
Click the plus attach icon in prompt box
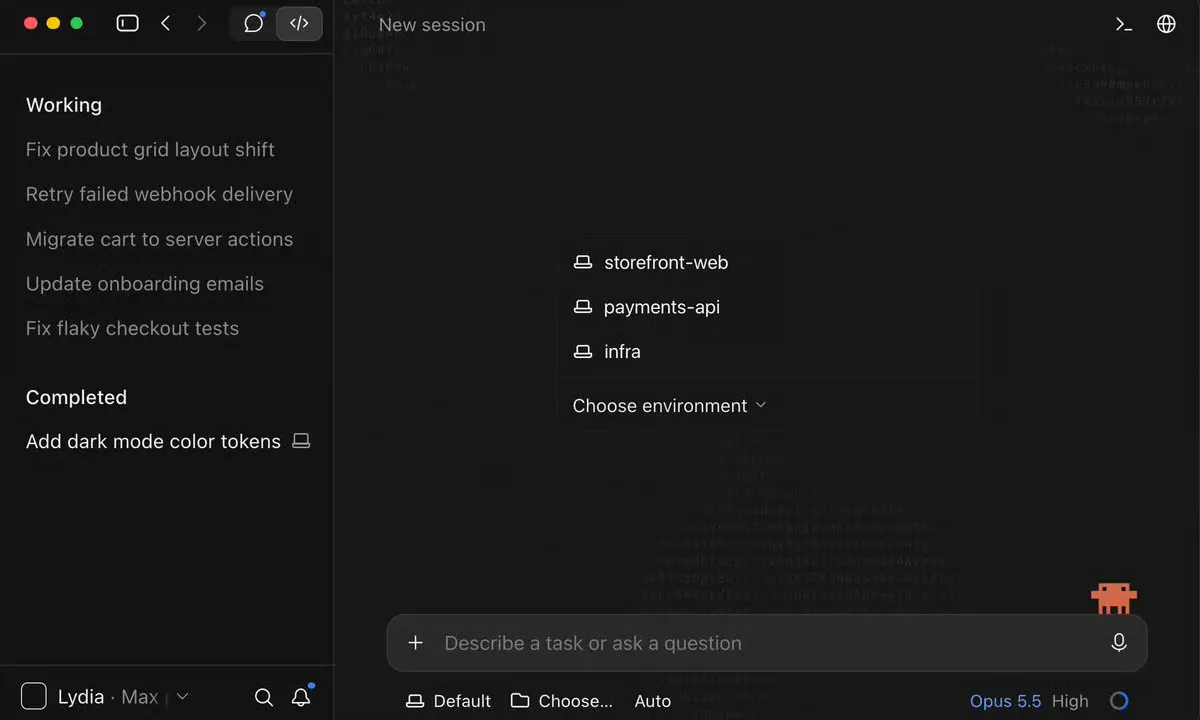point(416,643)
